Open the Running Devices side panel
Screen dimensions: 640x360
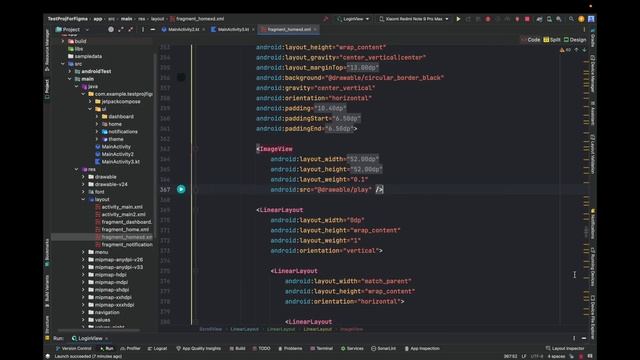(x=593, y=267)
